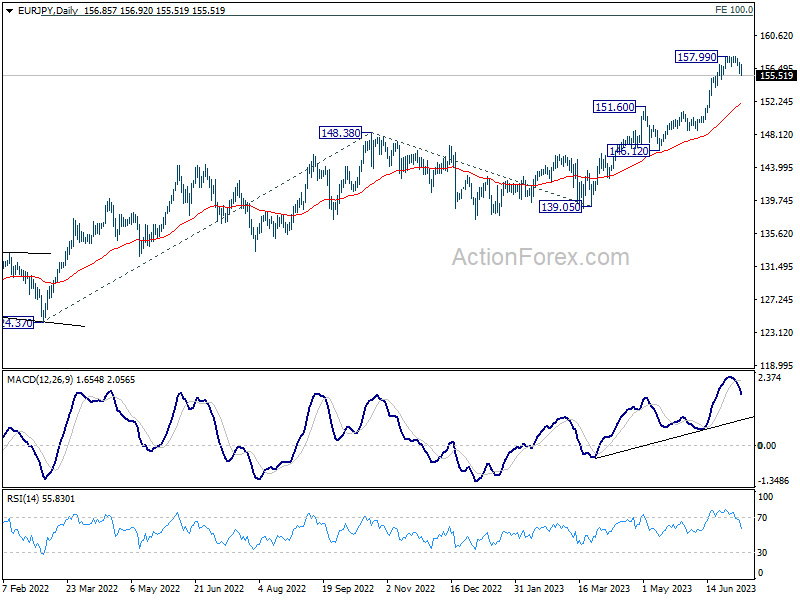This screenshot has height=600, width=800.
Task: Click the ActionForex.com watermark
Action: (x=540, y=257)
